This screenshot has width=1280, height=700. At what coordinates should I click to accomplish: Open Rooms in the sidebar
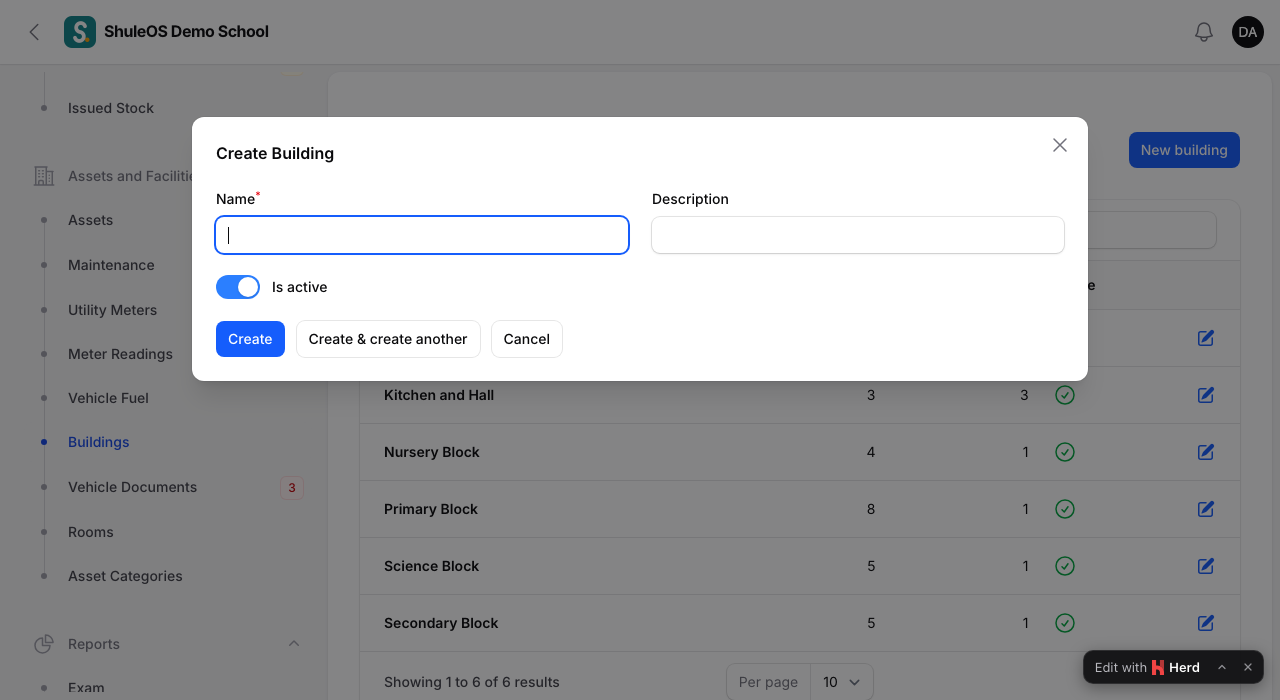(91, 532)
